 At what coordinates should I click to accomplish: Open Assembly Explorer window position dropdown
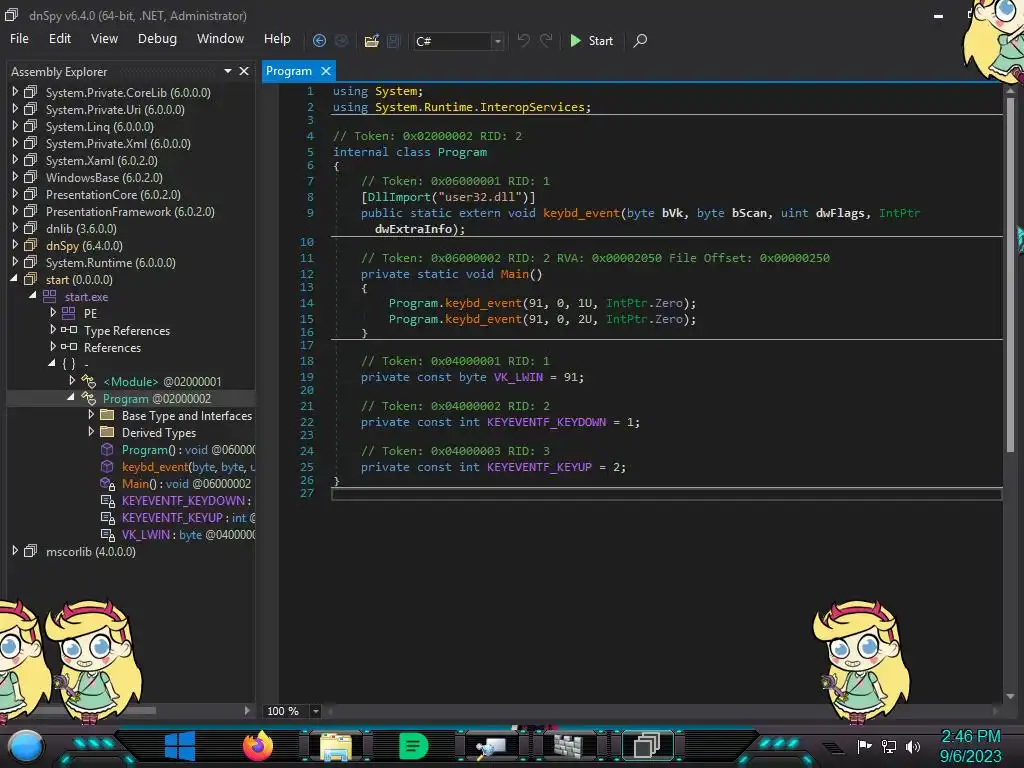(x=228, y=71)
